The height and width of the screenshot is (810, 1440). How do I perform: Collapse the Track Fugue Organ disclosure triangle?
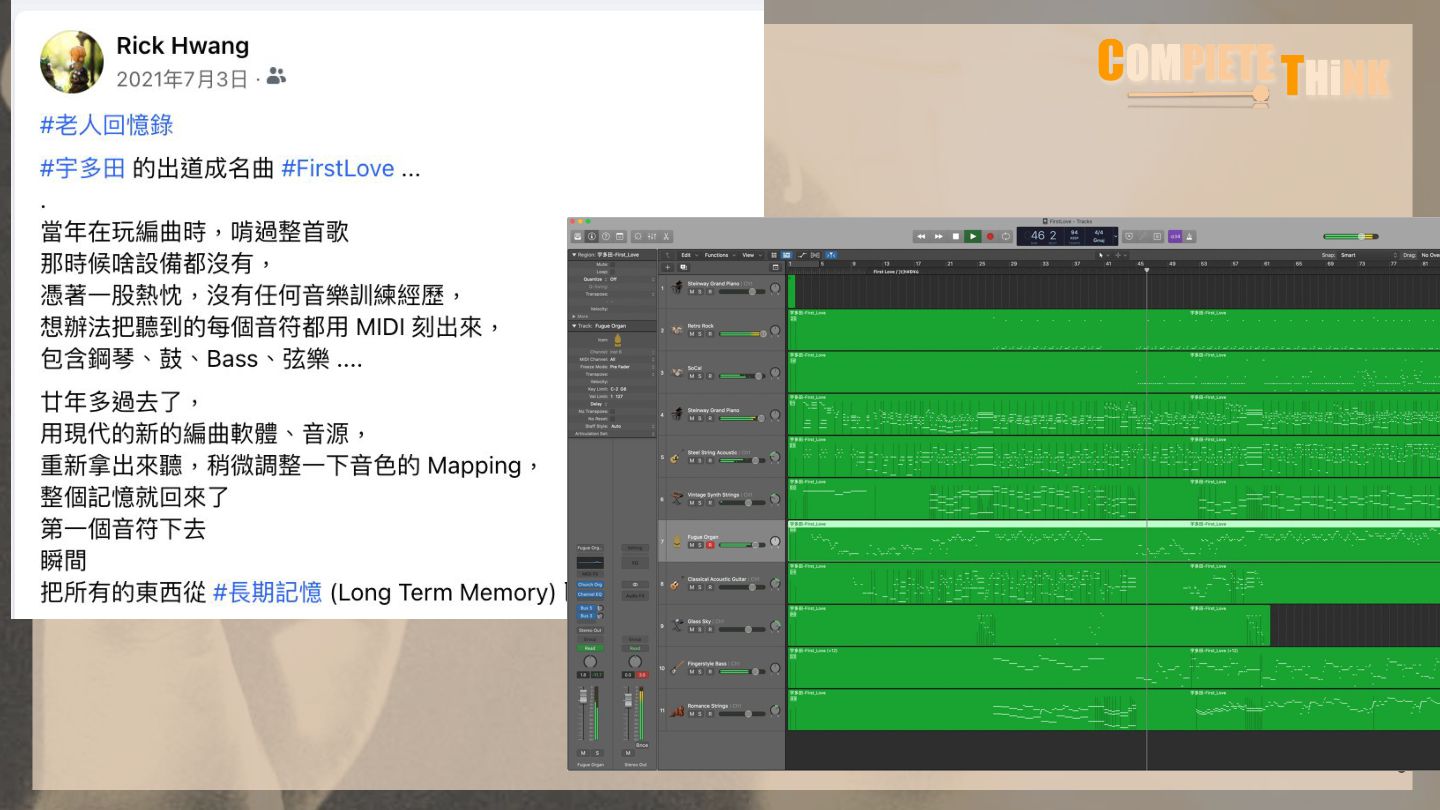click(x=574, y=326)
